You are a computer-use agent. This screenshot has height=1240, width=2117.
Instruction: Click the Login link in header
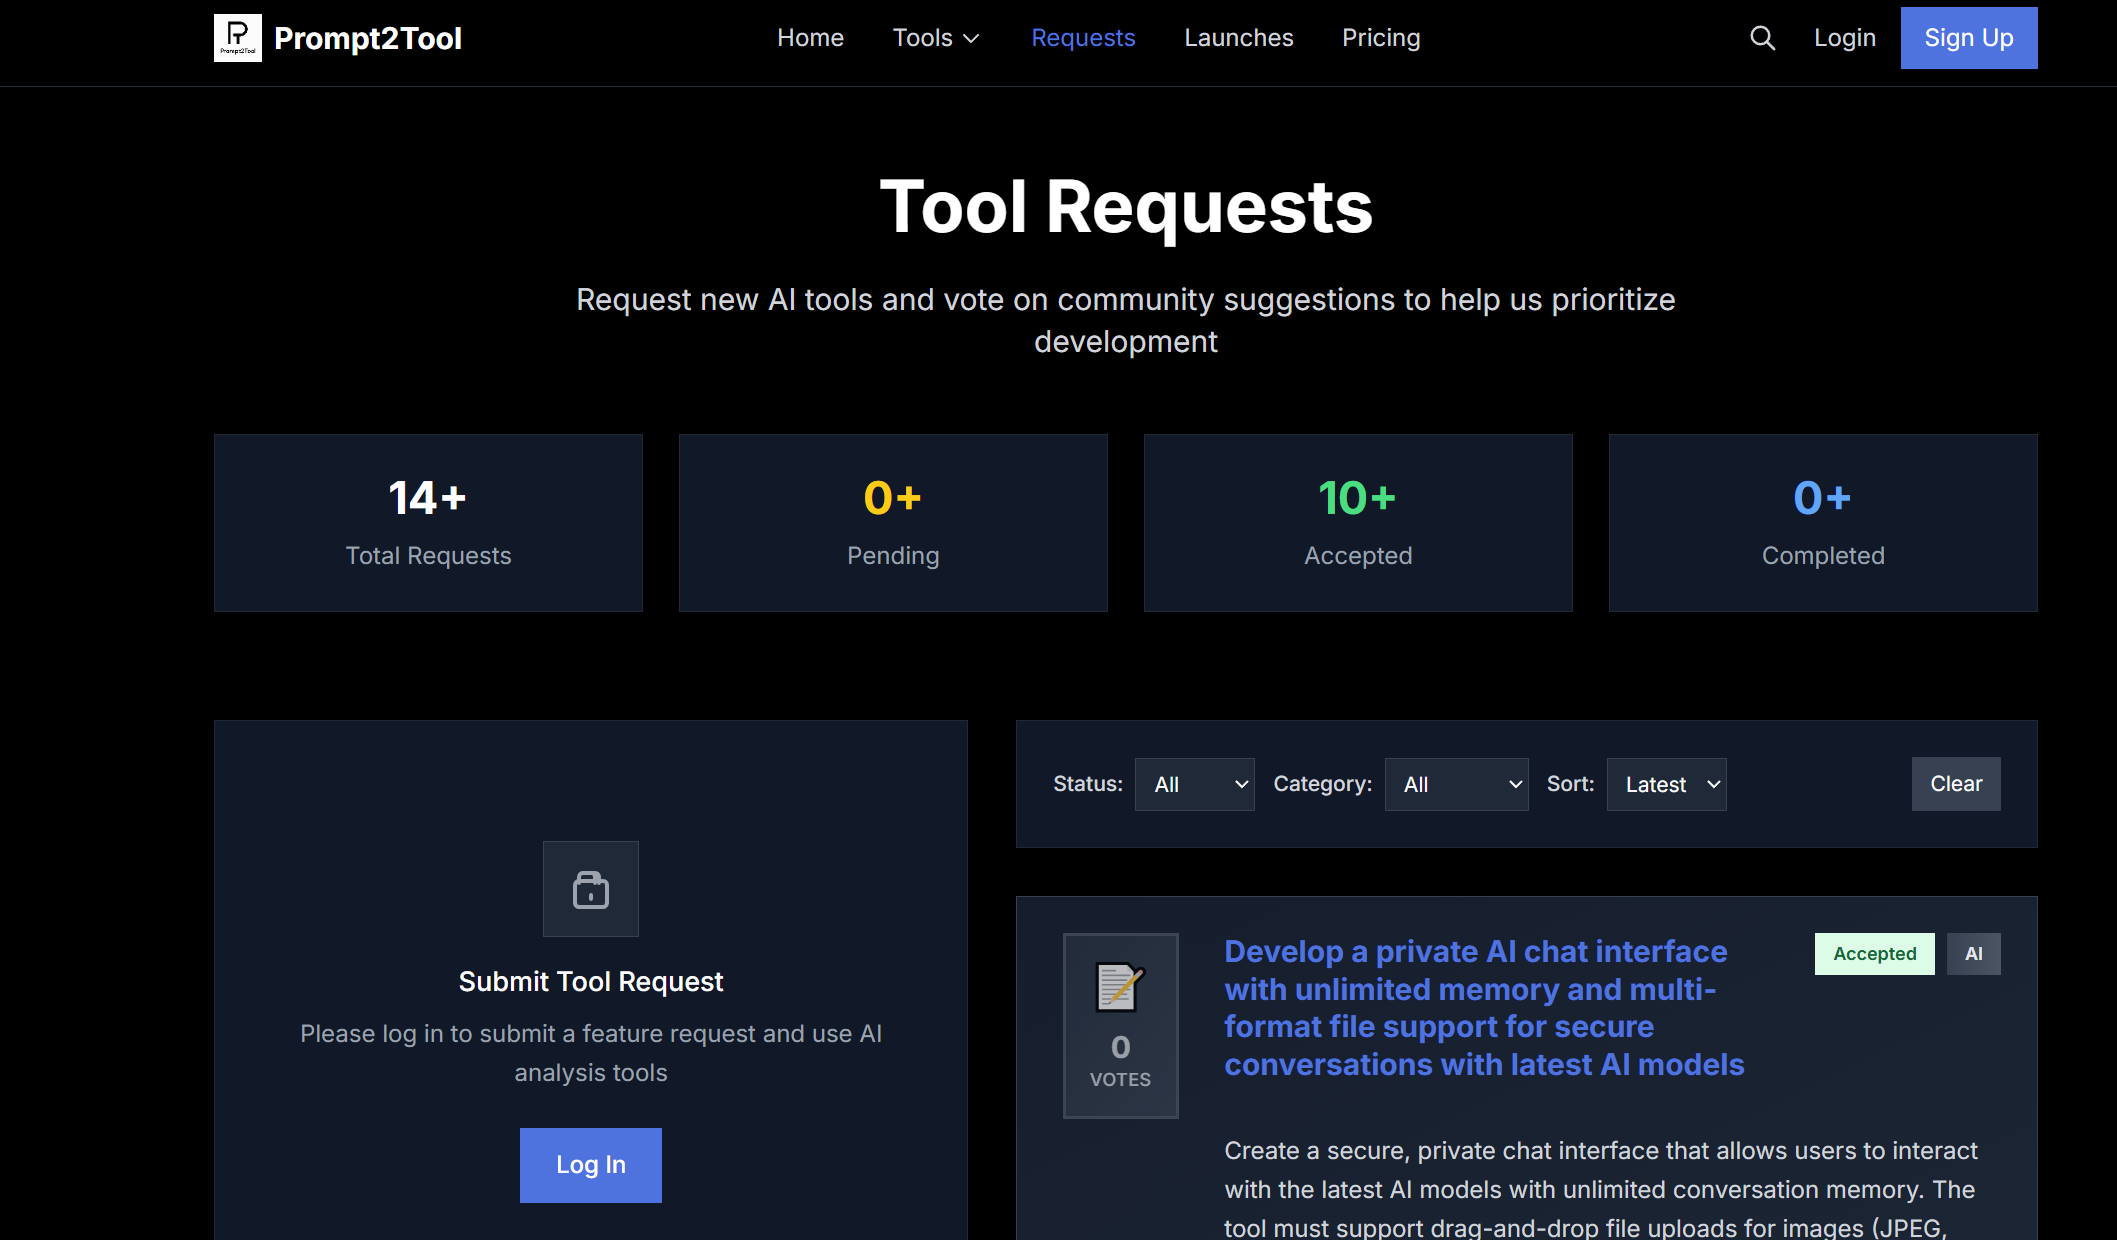[x=1844, y=38]
